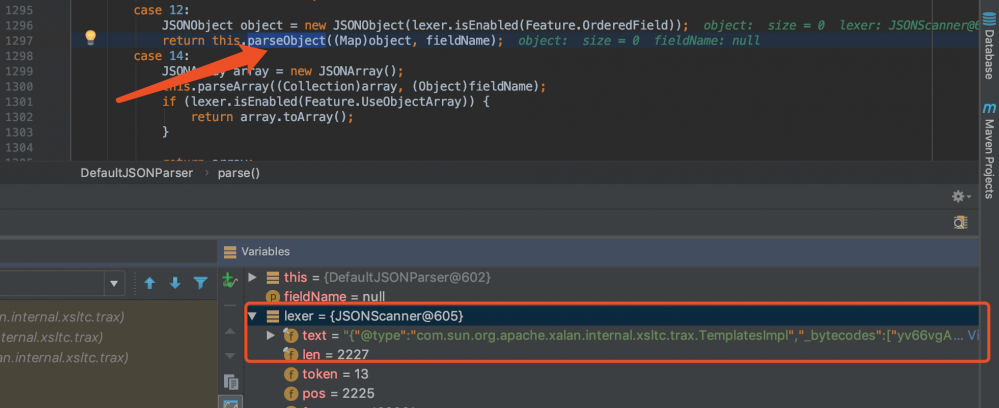Screen dimensions: 999x408
Task: Click 'case 12:' in the editor
Action: coord(163,10)
